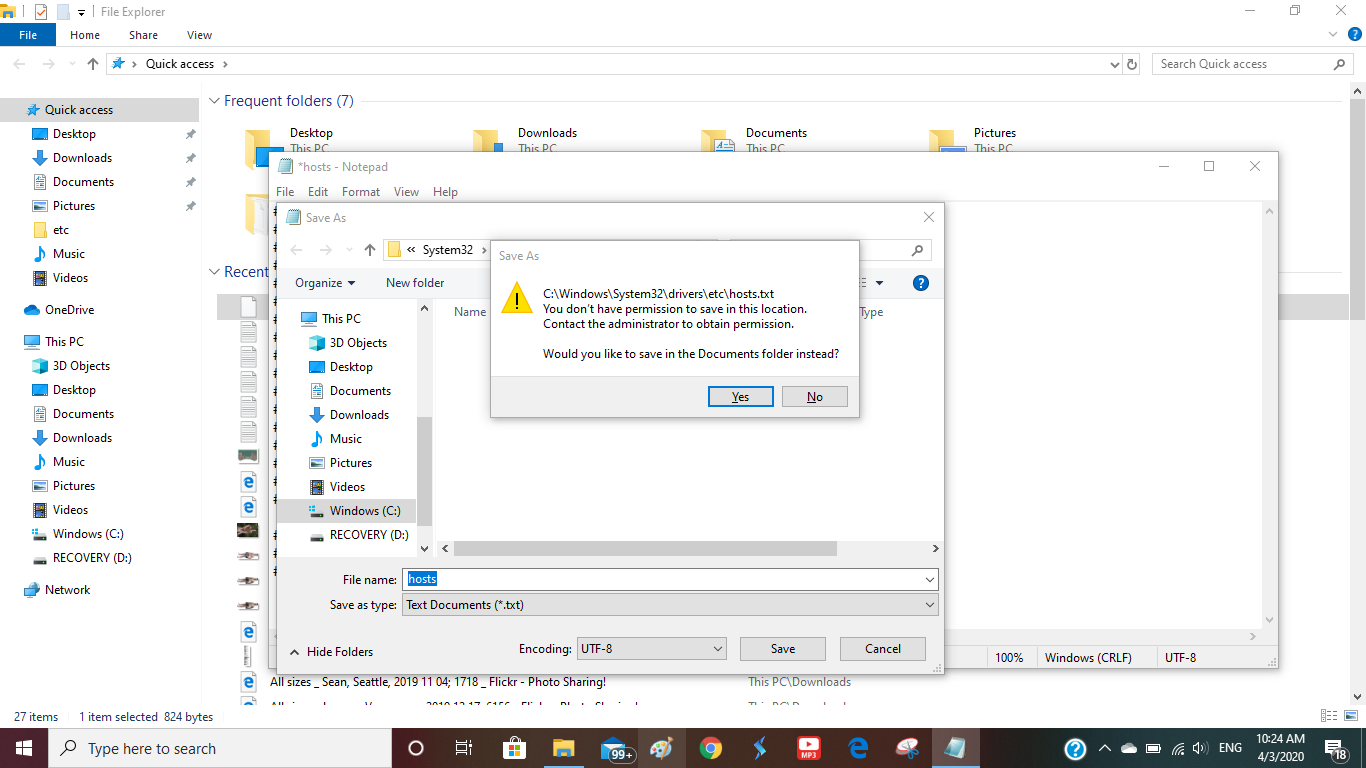
Task: Select Videos in the Save As folder tree
Action: pos(347,487)
